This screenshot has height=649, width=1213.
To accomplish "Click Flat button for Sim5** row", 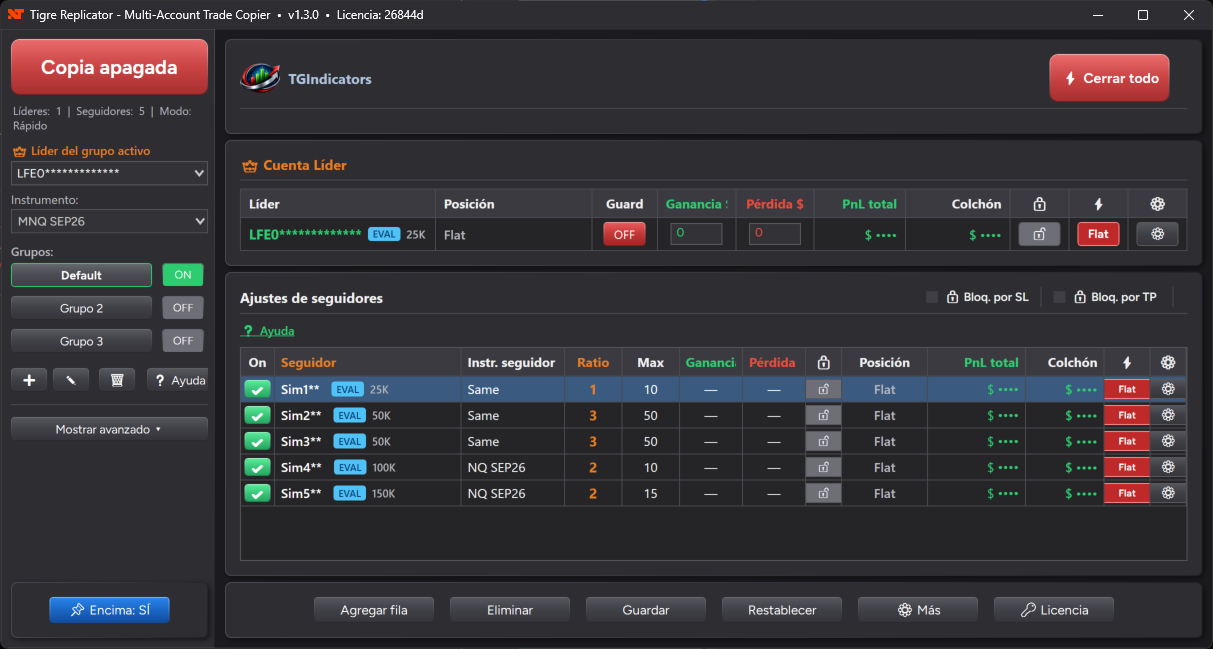I will click(1127, 493).
